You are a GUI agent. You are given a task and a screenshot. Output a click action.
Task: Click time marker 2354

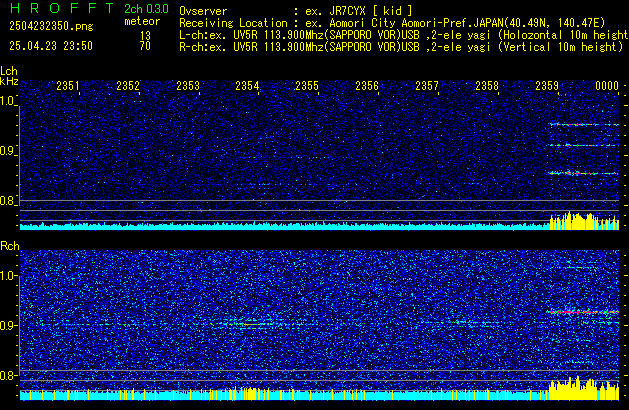tap(247, 86)
